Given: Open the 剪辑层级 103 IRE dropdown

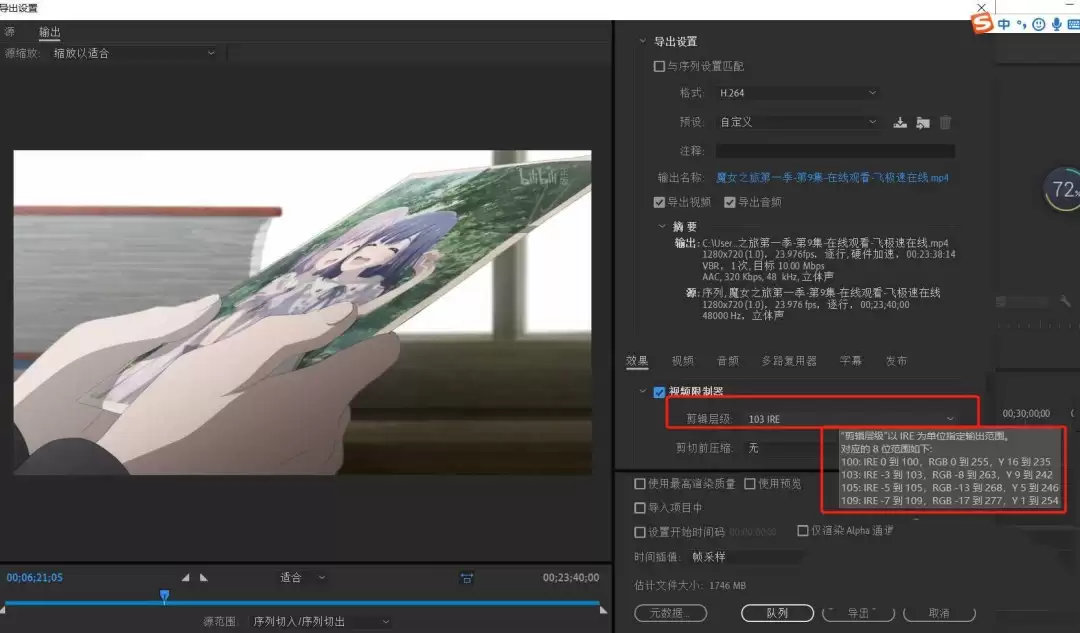Looking at the screenshot, I should (x=851, y=419).
